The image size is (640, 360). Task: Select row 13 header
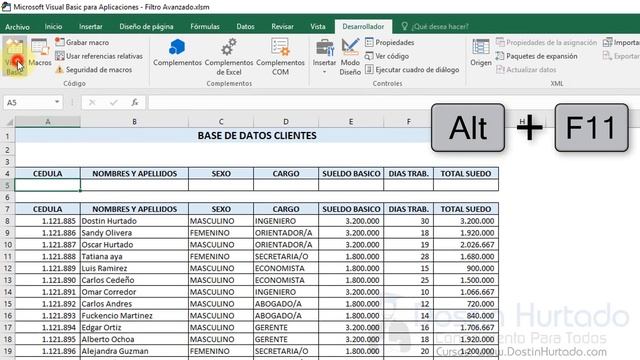coord(7,280)
